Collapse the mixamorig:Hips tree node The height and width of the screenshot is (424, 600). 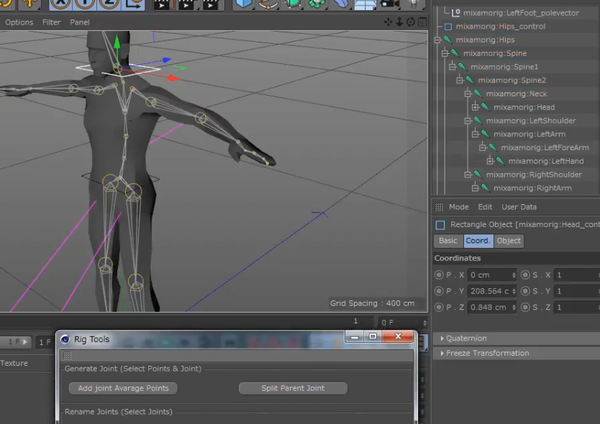[438, 40]
